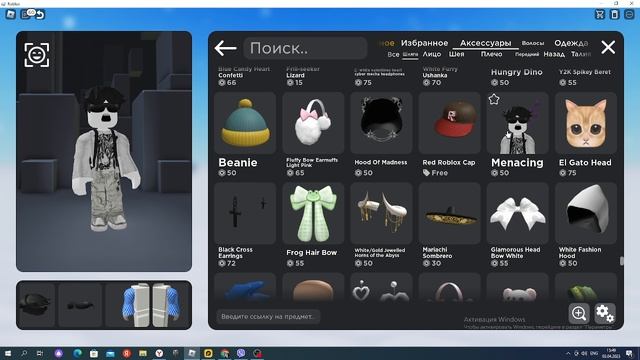Pick the El Gato Head item
Screen dimensions: 640x360
tap(586, 123)
